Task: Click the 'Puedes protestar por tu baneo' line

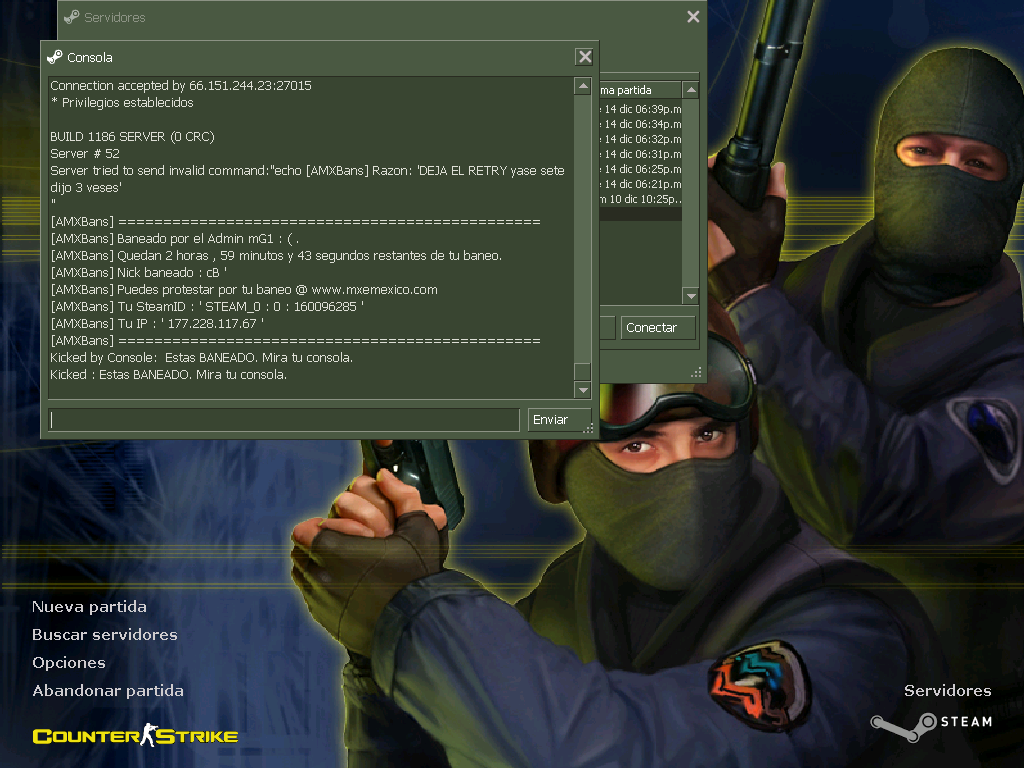Action: coord(244,289)
